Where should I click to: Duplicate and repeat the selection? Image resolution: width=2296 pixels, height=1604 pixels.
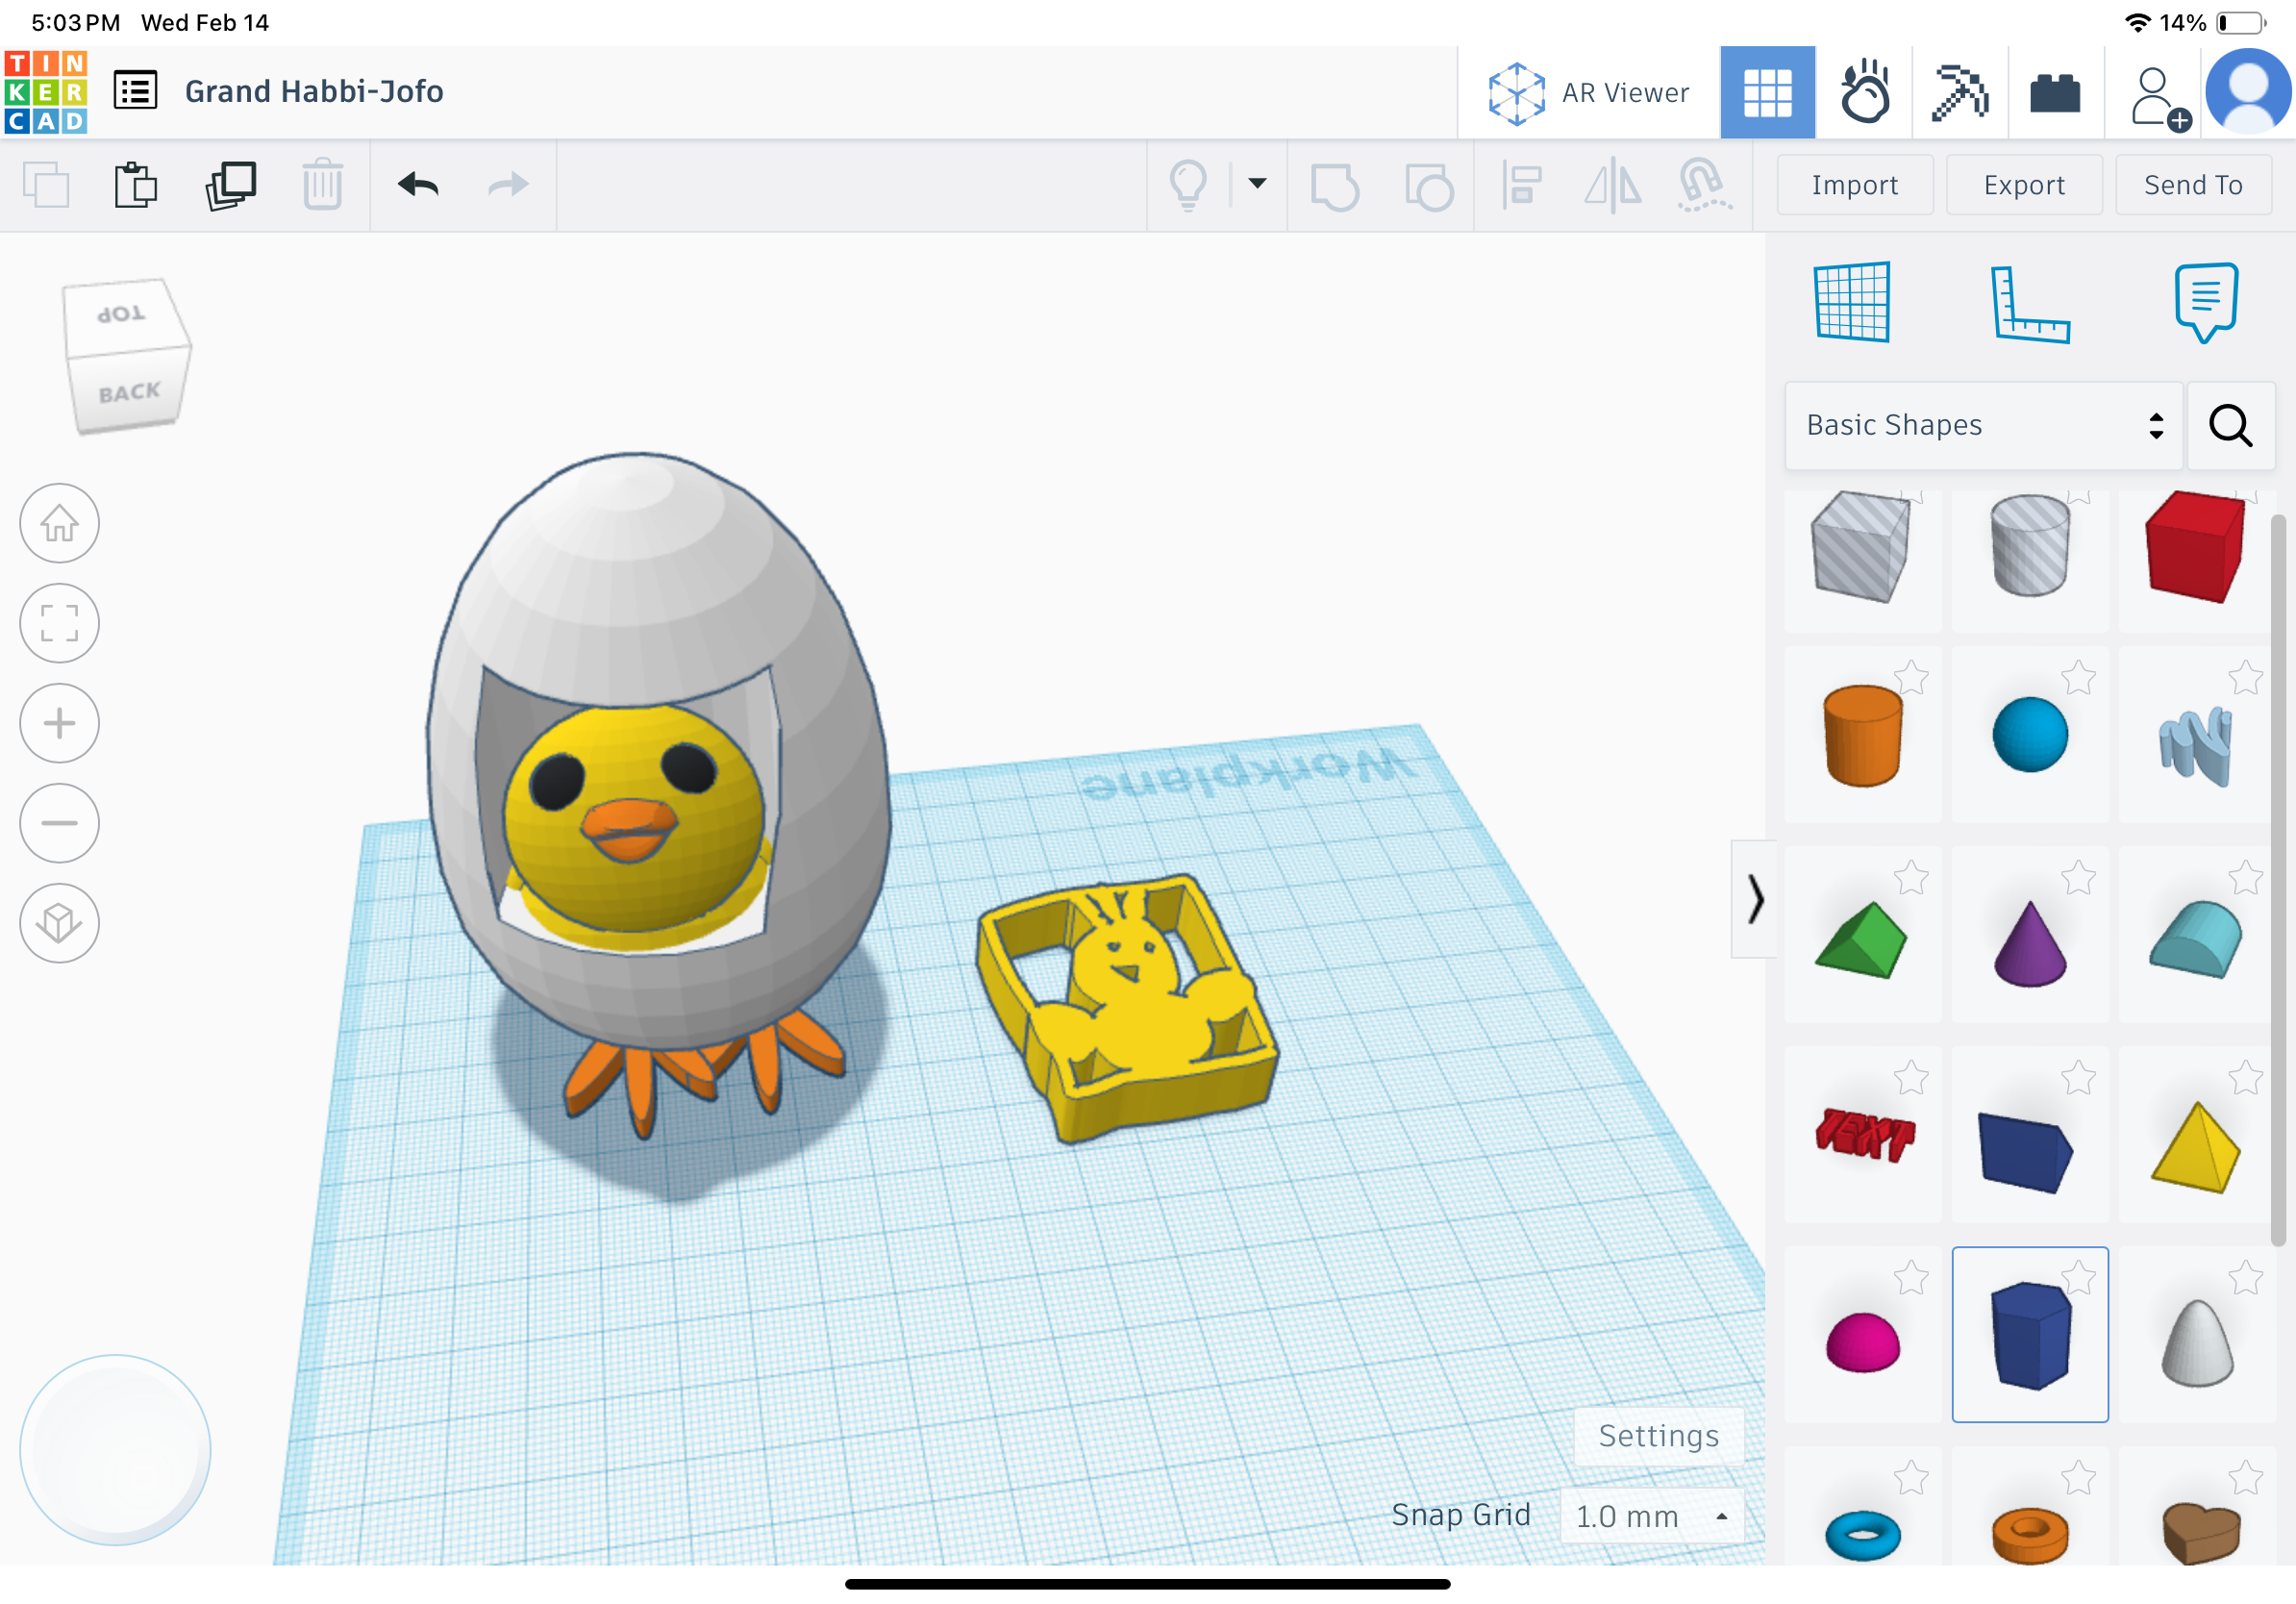click(230, 185)
